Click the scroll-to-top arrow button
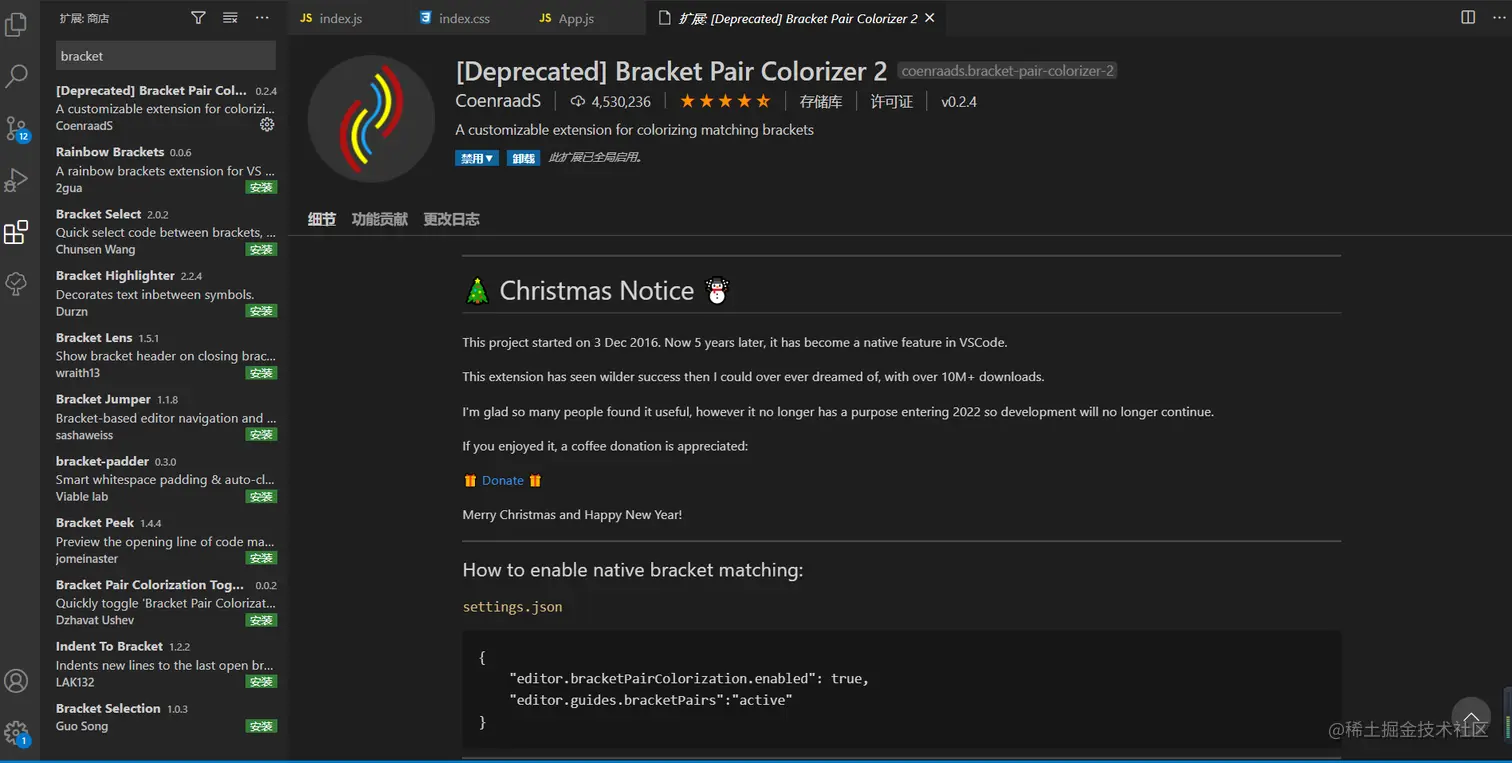Screen dimensions: 1512x763 pyautogui.click(x=1471, y=716)
